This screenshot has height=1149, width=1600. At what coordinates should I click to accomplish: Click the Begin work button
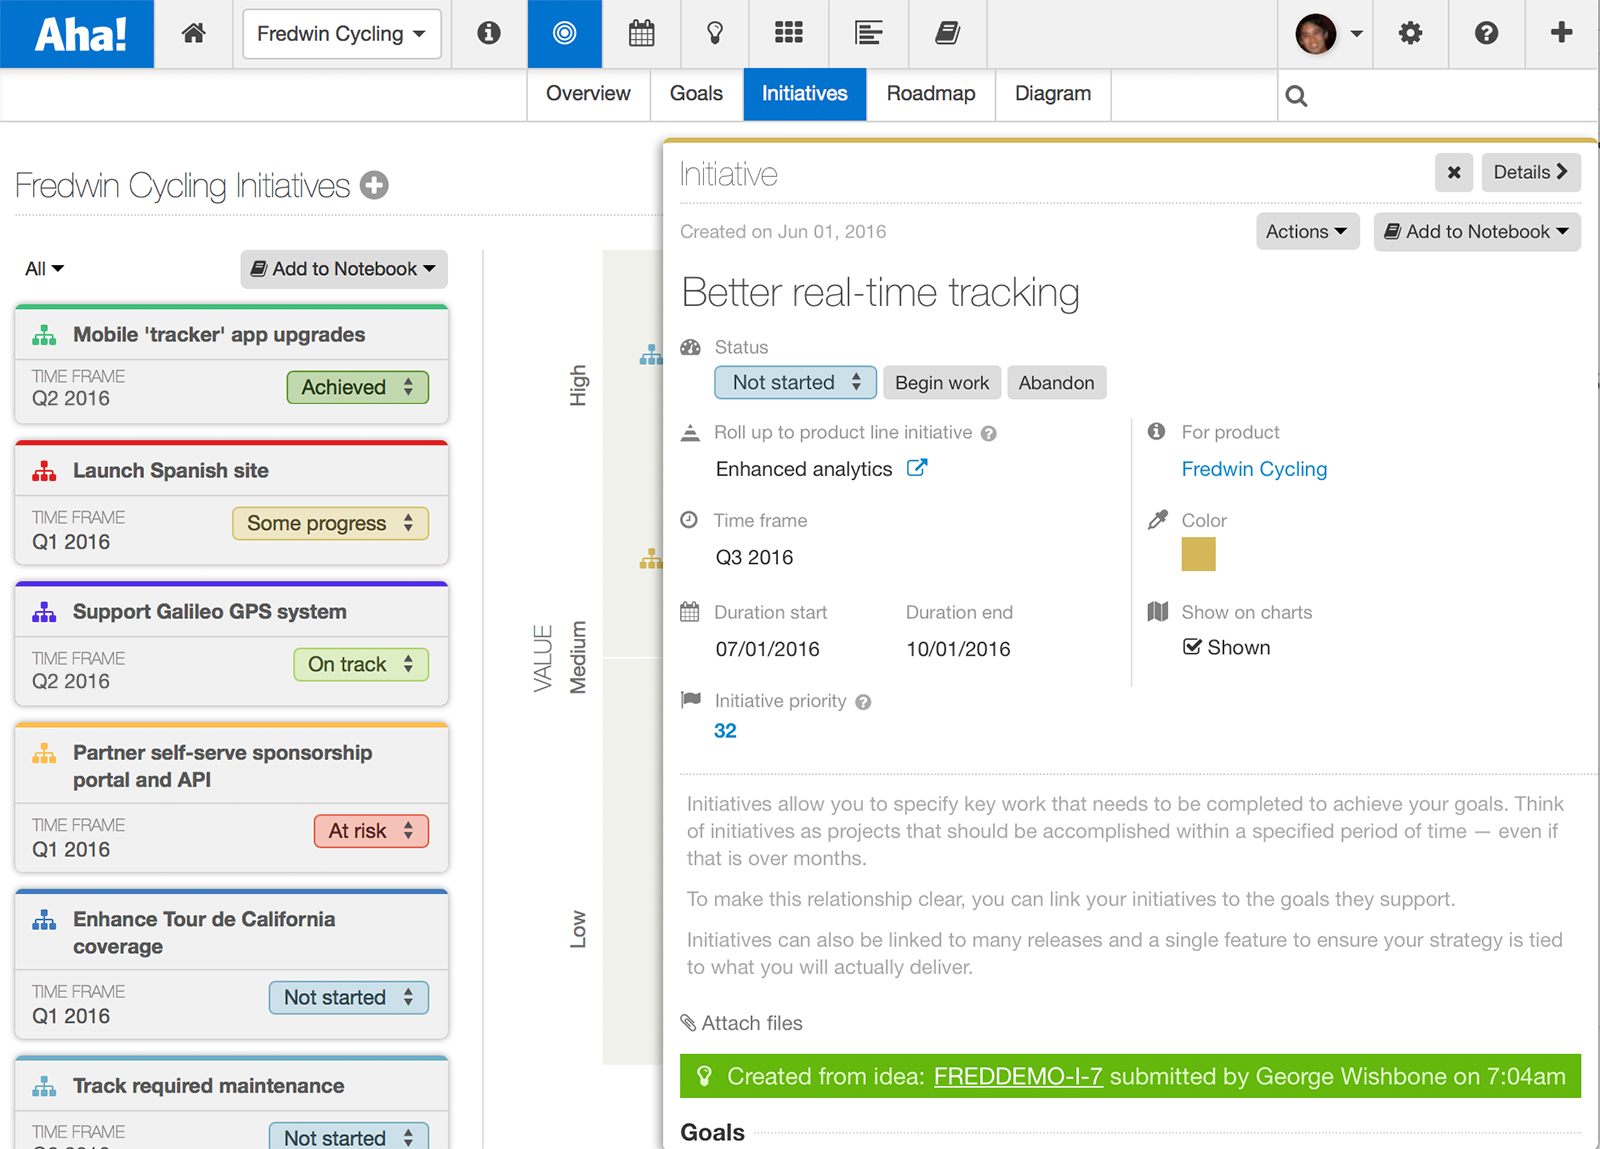(x=942, y=383)
